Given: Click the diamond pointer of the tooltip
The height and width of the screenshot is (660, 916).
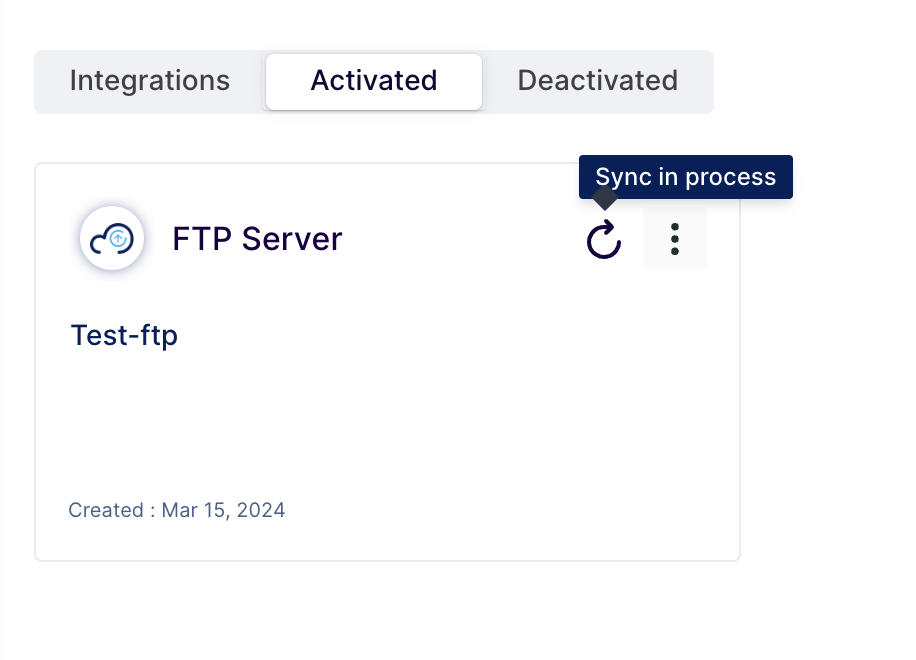Looking at the screenshot, I should 605,198.
